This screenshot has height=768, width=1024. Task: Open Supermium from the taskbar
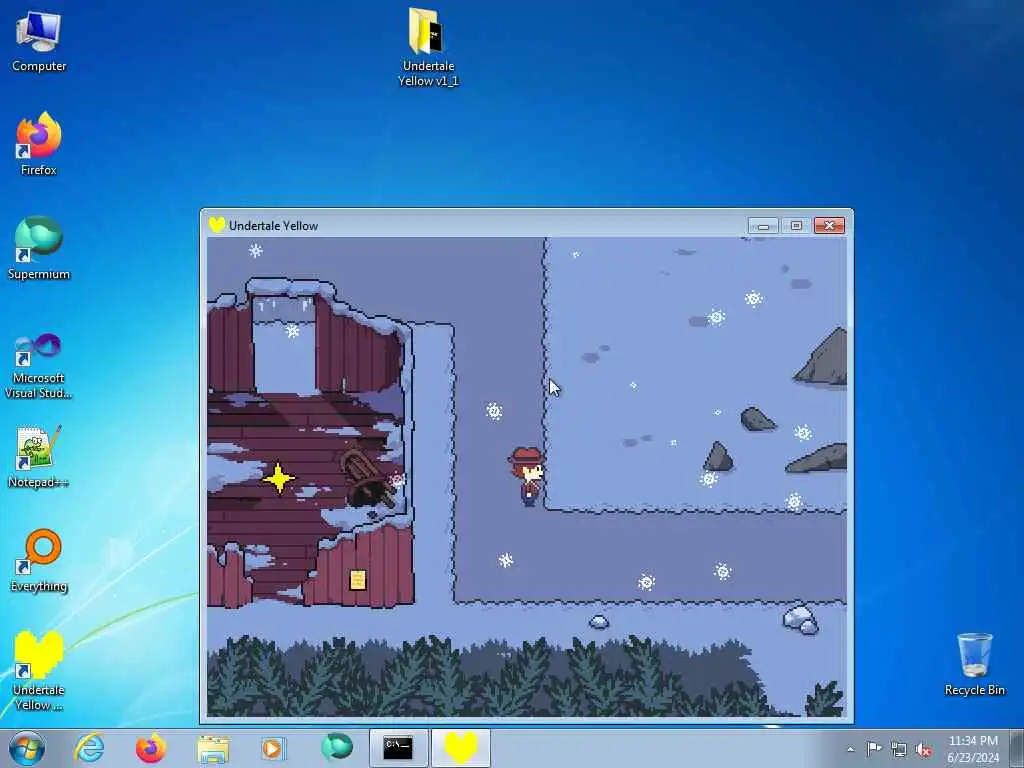point(336,748)
